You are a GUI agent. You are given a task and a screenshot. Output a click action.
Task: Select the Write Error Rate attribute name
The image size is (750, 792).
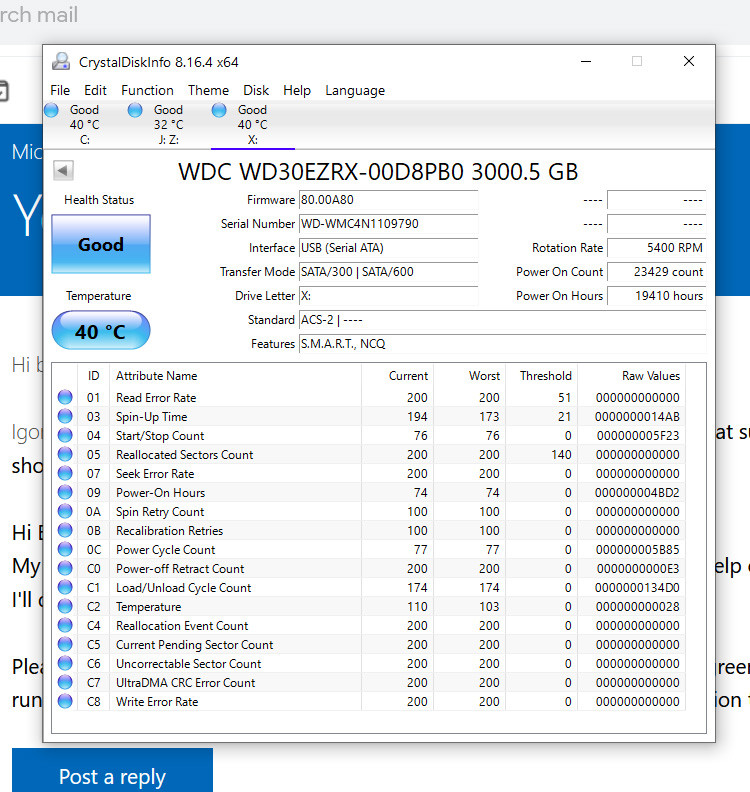(x=157, y=702)
